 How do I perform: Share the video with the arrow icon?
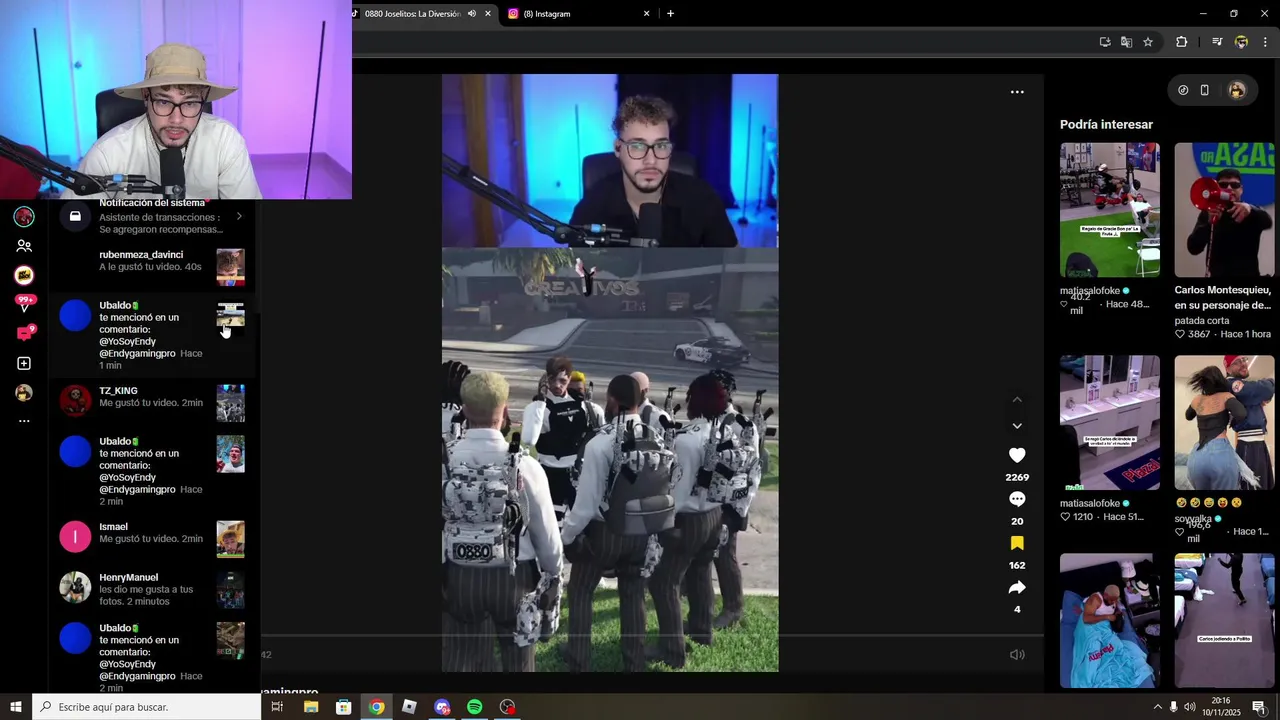pos(1017,587)
